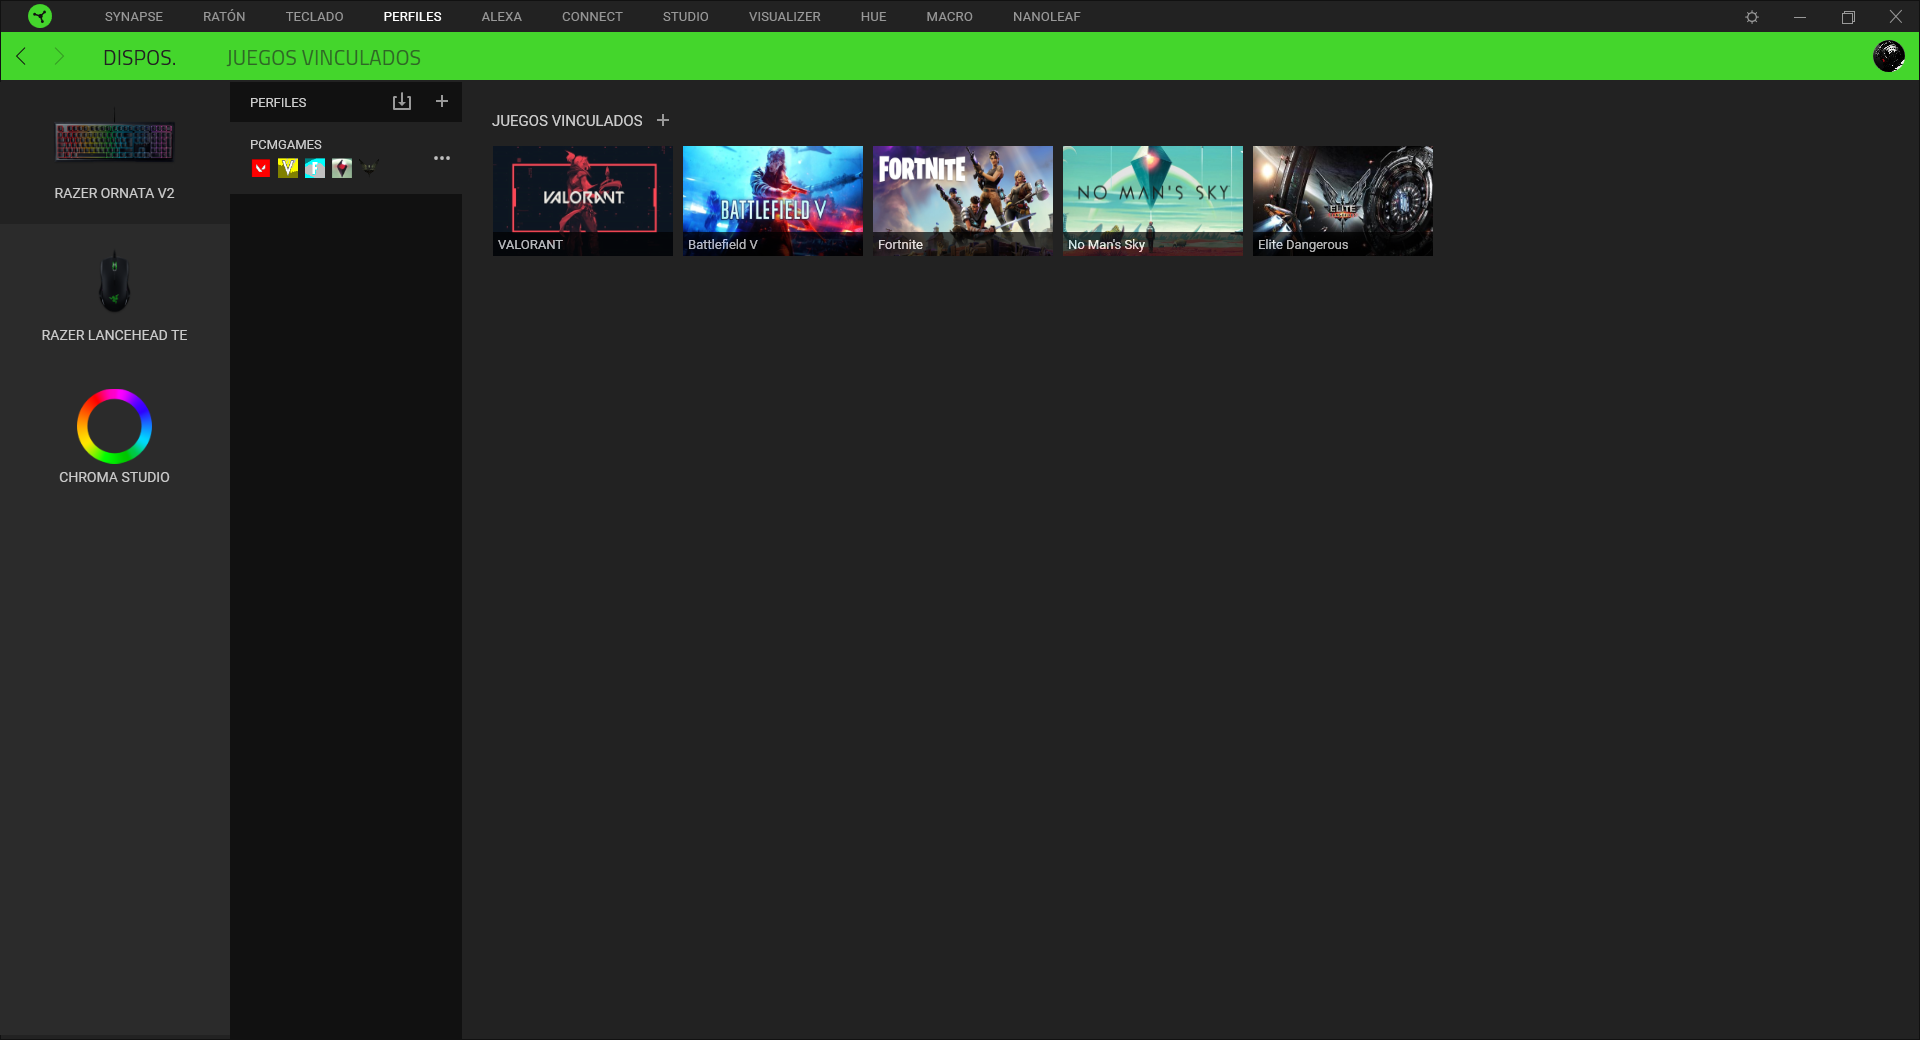Open the SYNAPSE tab

coord(134,17)
